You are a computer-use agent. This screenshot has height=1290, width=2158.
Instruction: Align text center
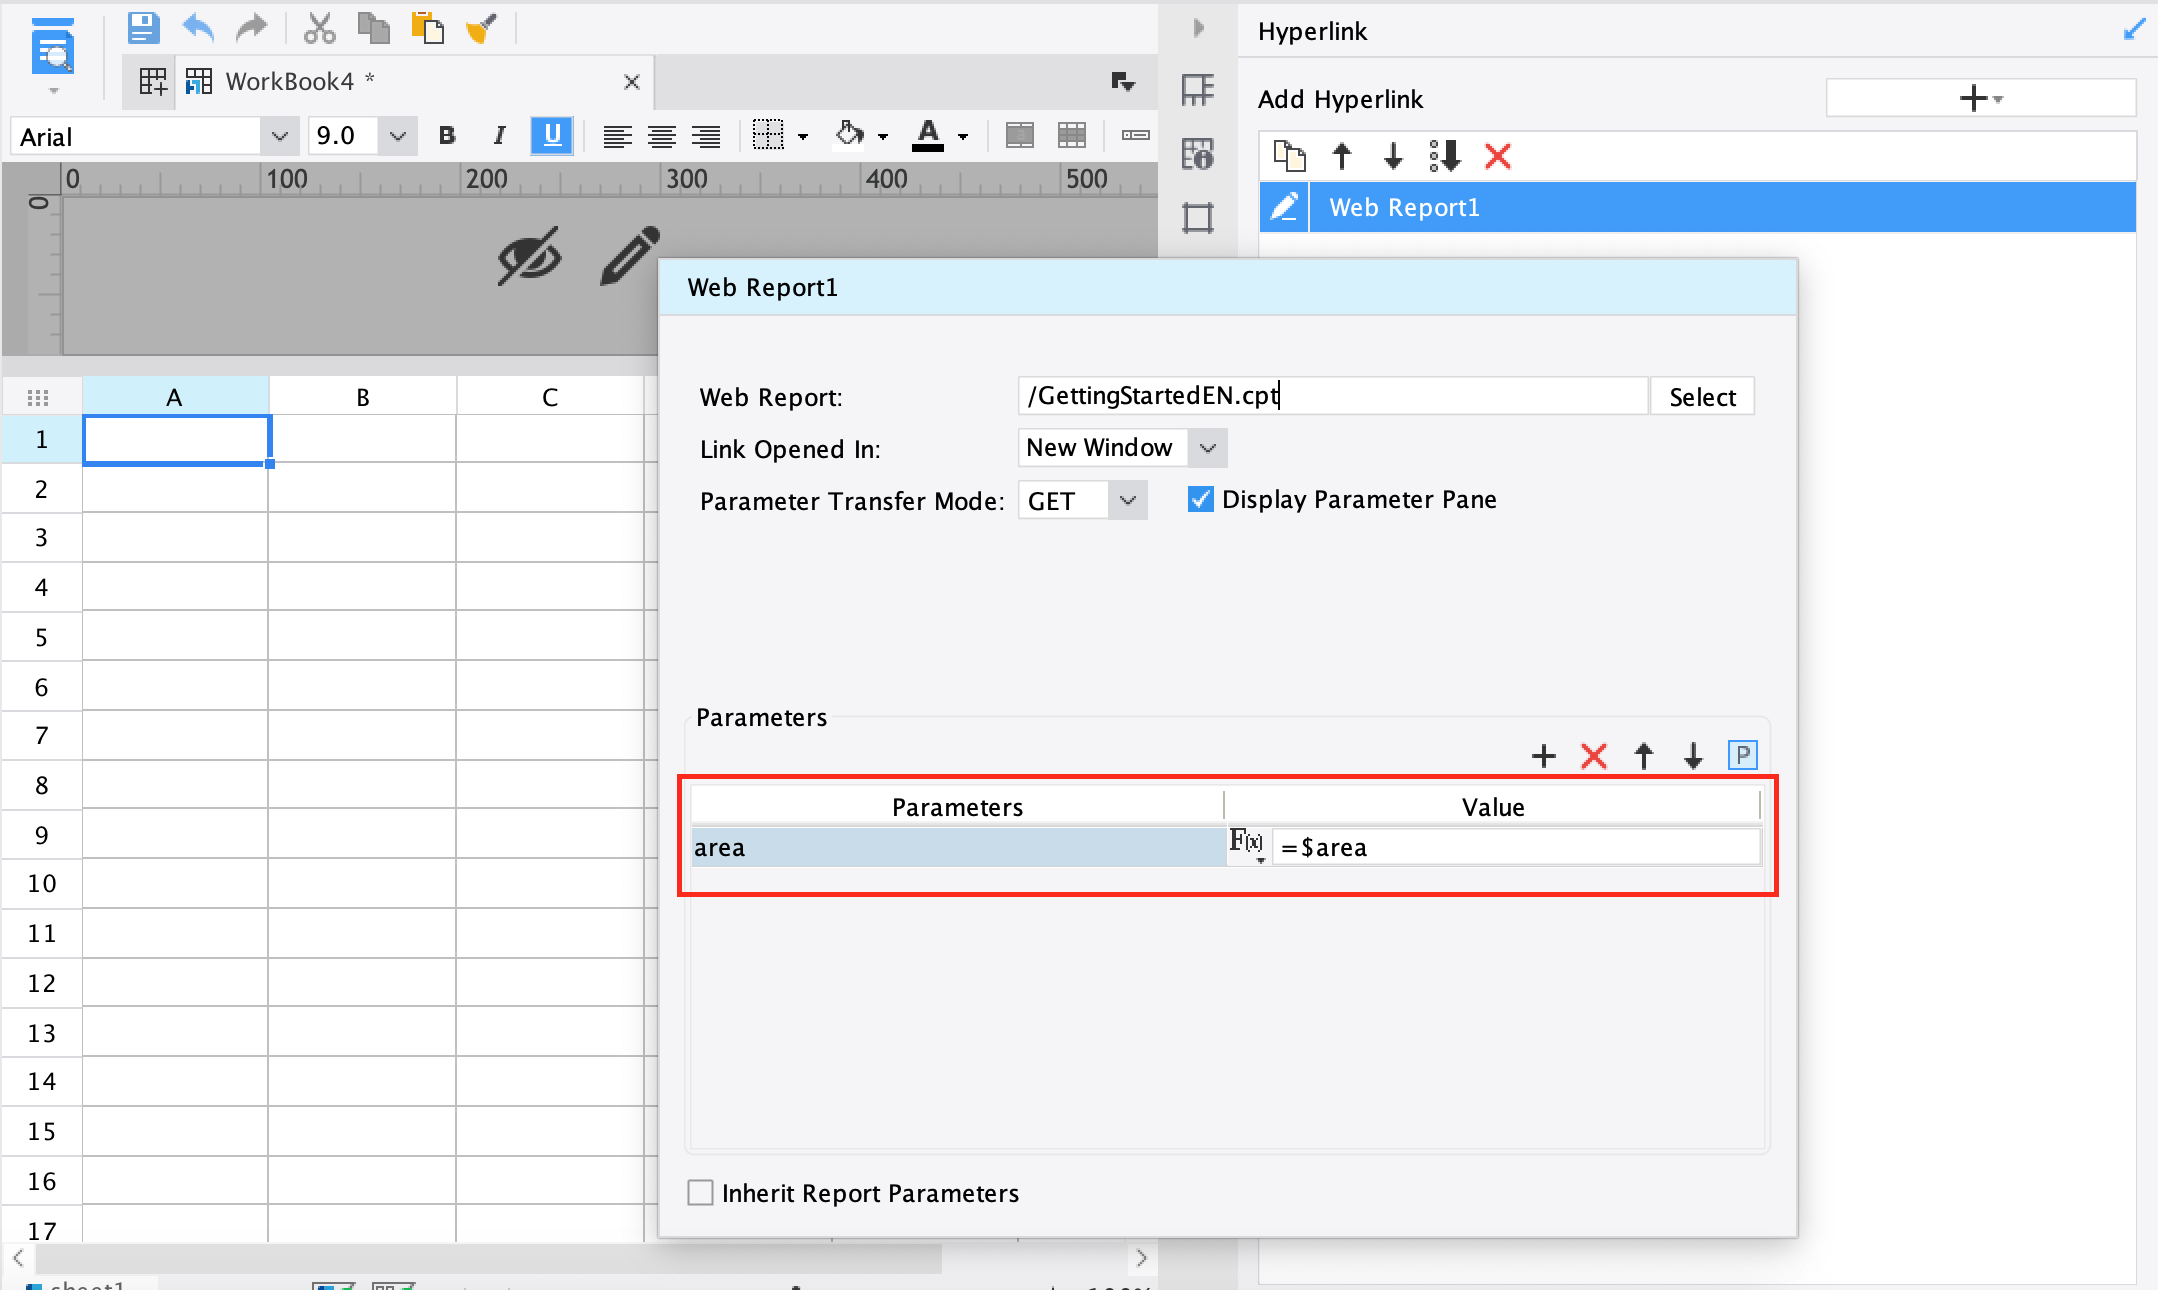(x=661, y=136)
